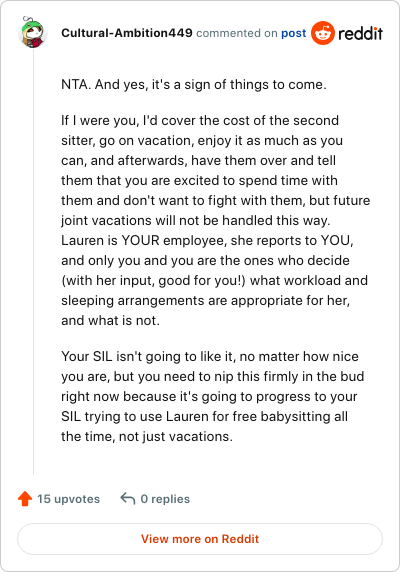This screenshot has height=572, width=400.
Task: Click the "right now because it's going" line
Action: point(209,396)
